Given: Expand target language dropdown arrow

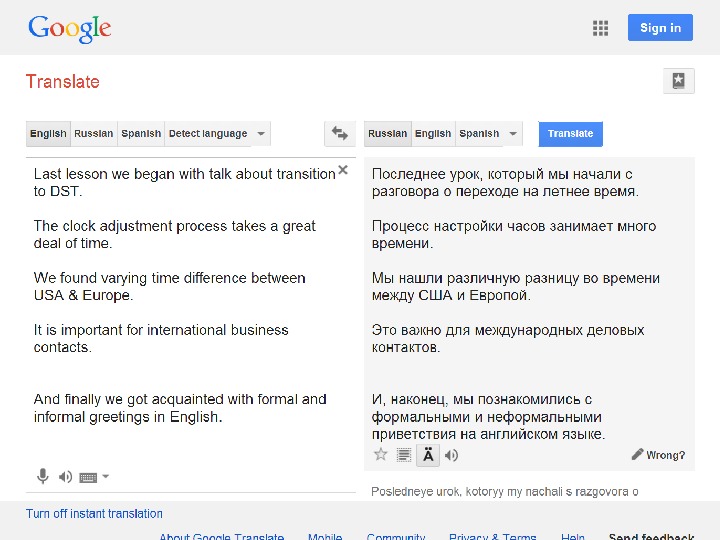Looking at the screenshot, I should point(513,134).
